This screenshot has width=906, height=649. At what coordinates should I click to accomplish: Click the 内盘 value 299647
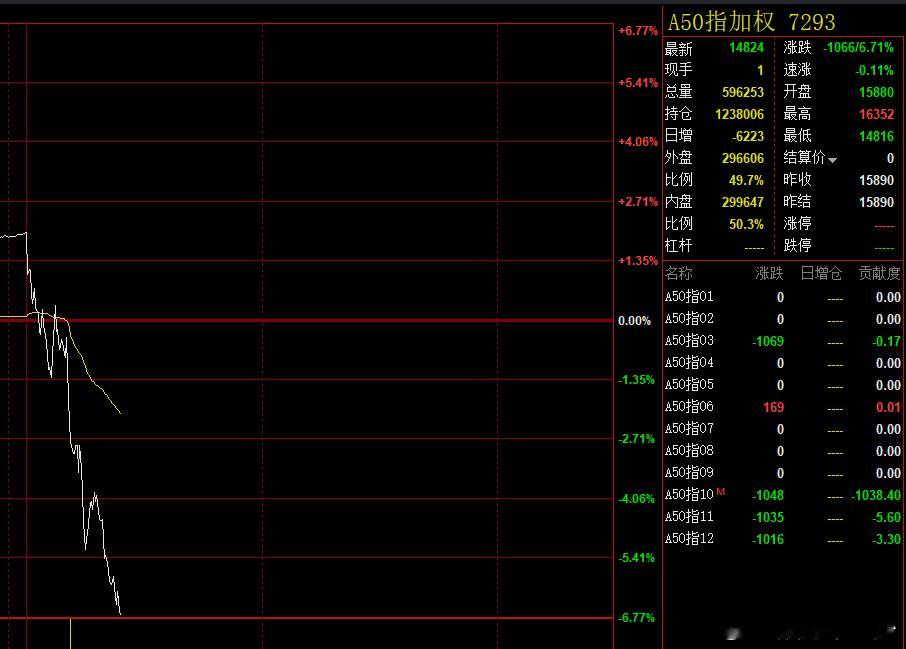[742, 202]
